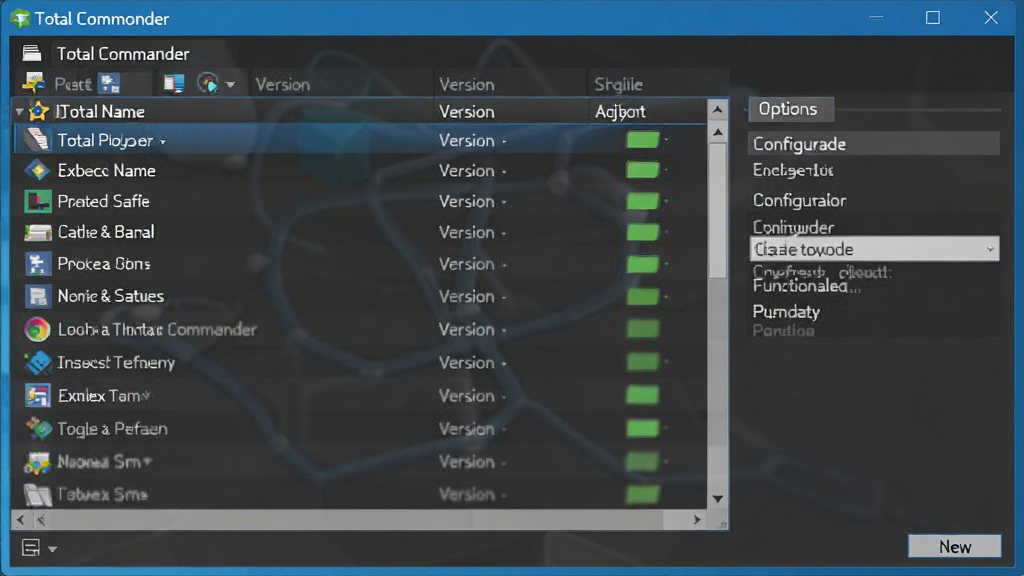The height and width of the screenshot is (576, 1024).
Task: Open Version dropdown in Prated Saffe row
Action: pyautogui.click(x=504, y=202)
